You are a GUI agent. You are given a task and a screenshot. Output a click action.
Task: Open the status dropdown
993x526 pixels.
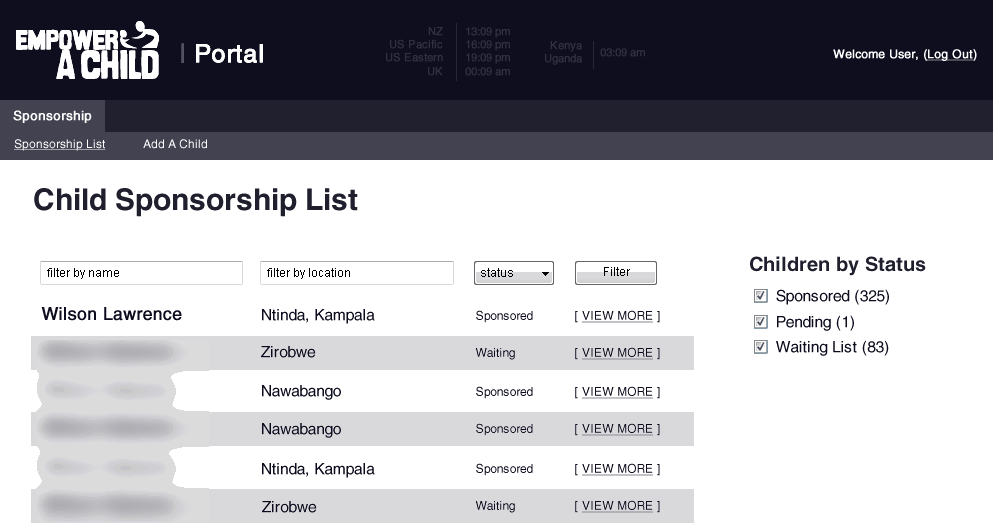tap(513, 273)
